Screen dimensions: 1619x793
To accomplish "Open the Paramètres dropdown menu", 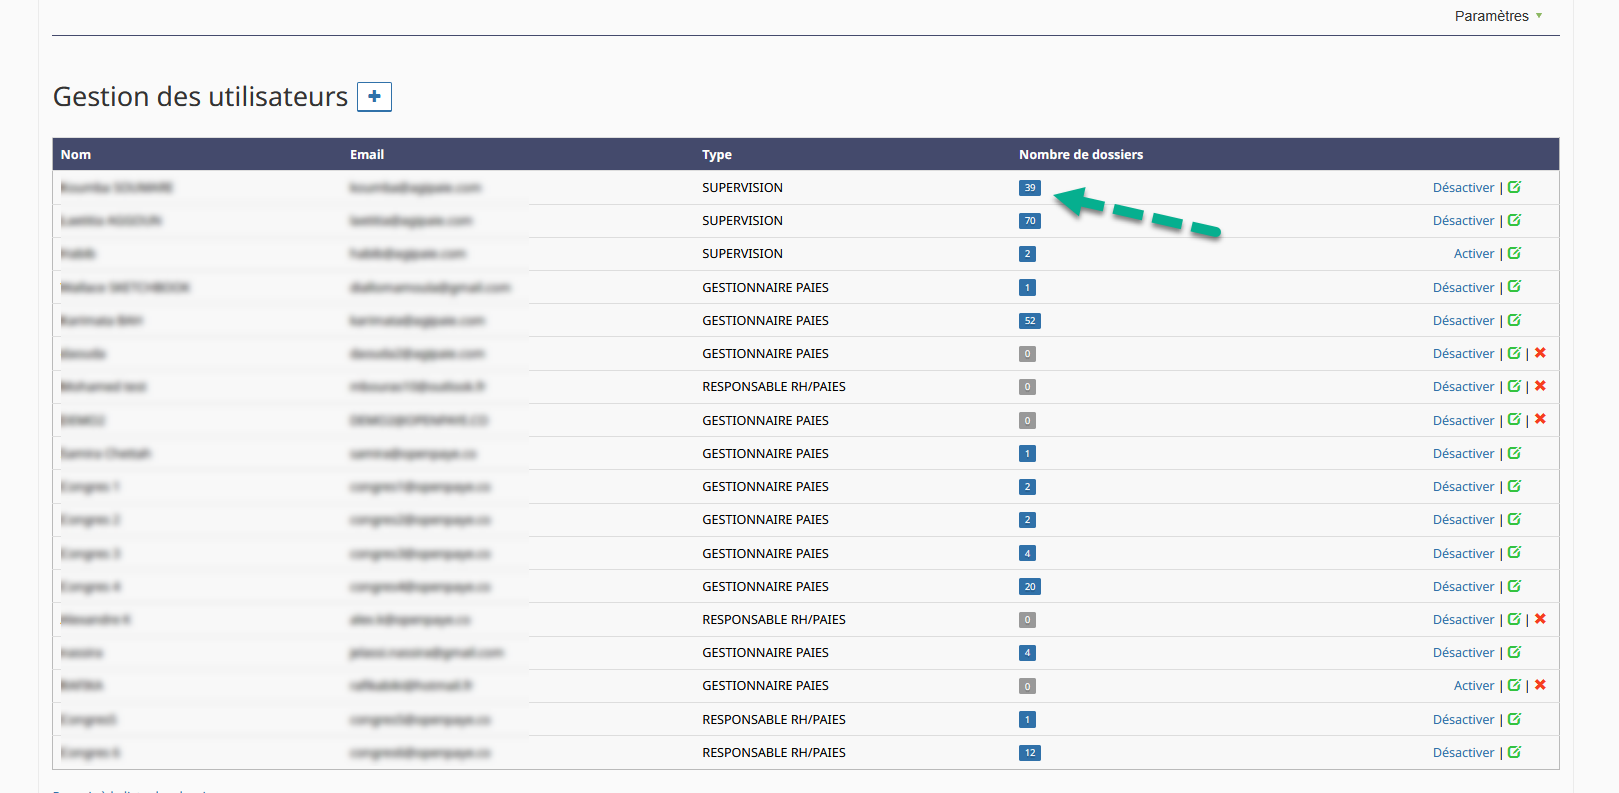I will click(1498, 16).
